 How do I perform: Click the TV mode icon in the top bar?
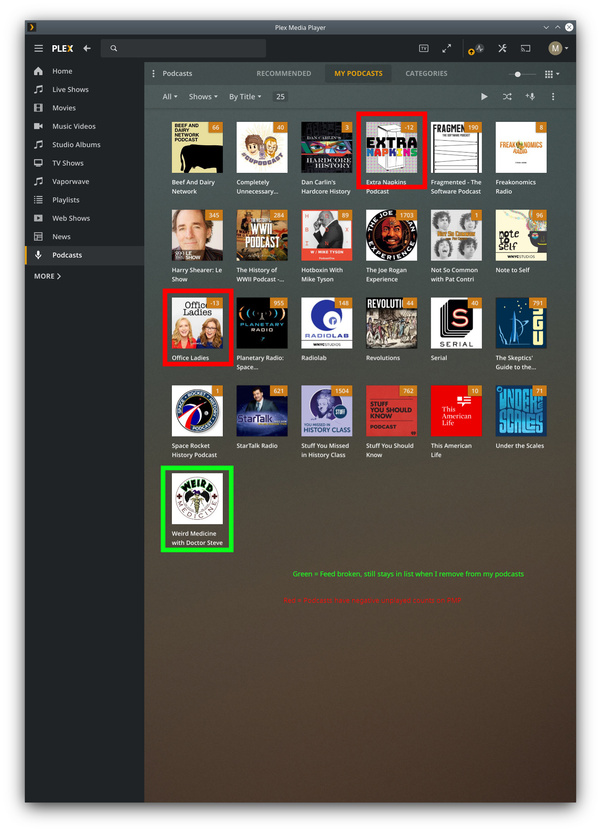coord(424,48)
